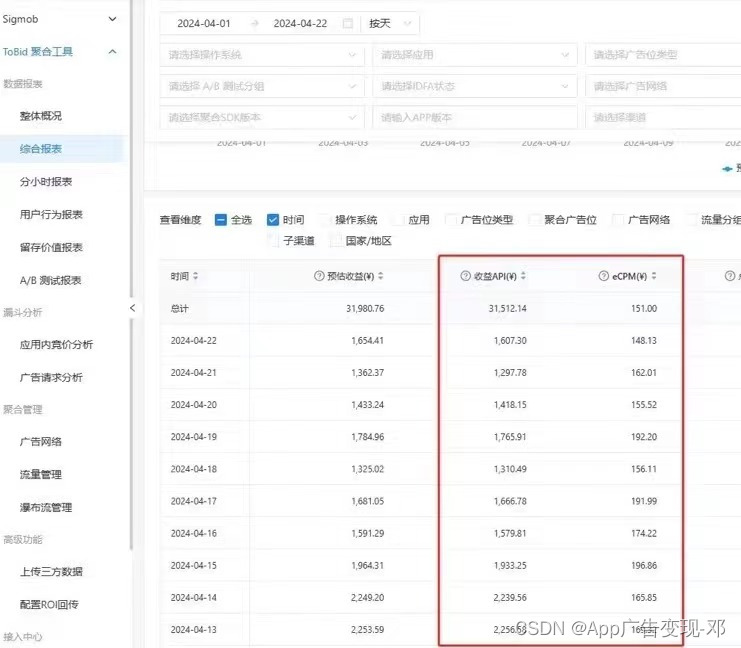Click the 请输入APP版本 input field
Screen dimensions: 741x648
tap(474, 117)
